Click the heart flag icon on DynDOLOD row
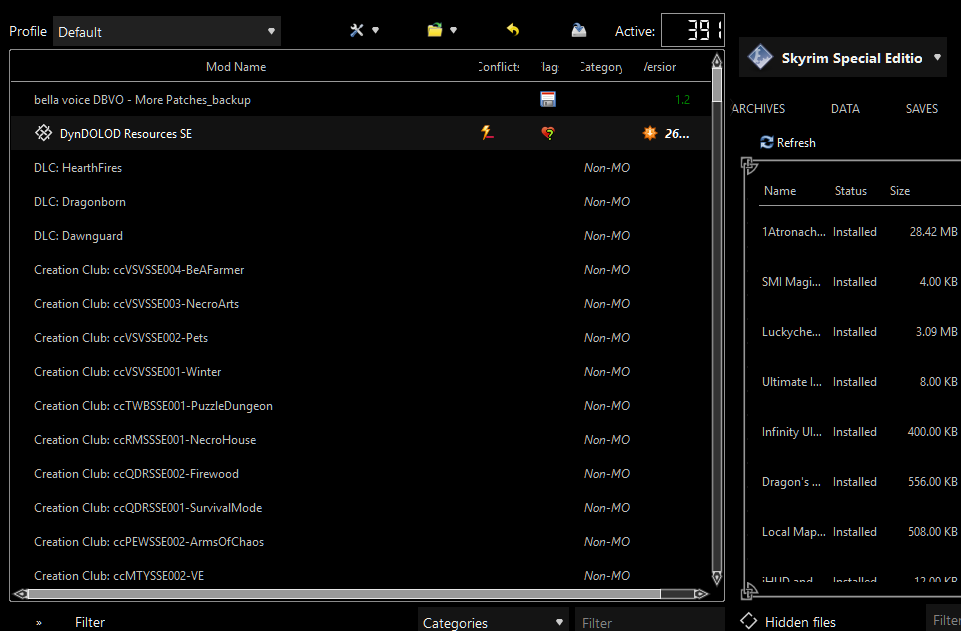This screenshot has width=961, height=631. point(548,133)
